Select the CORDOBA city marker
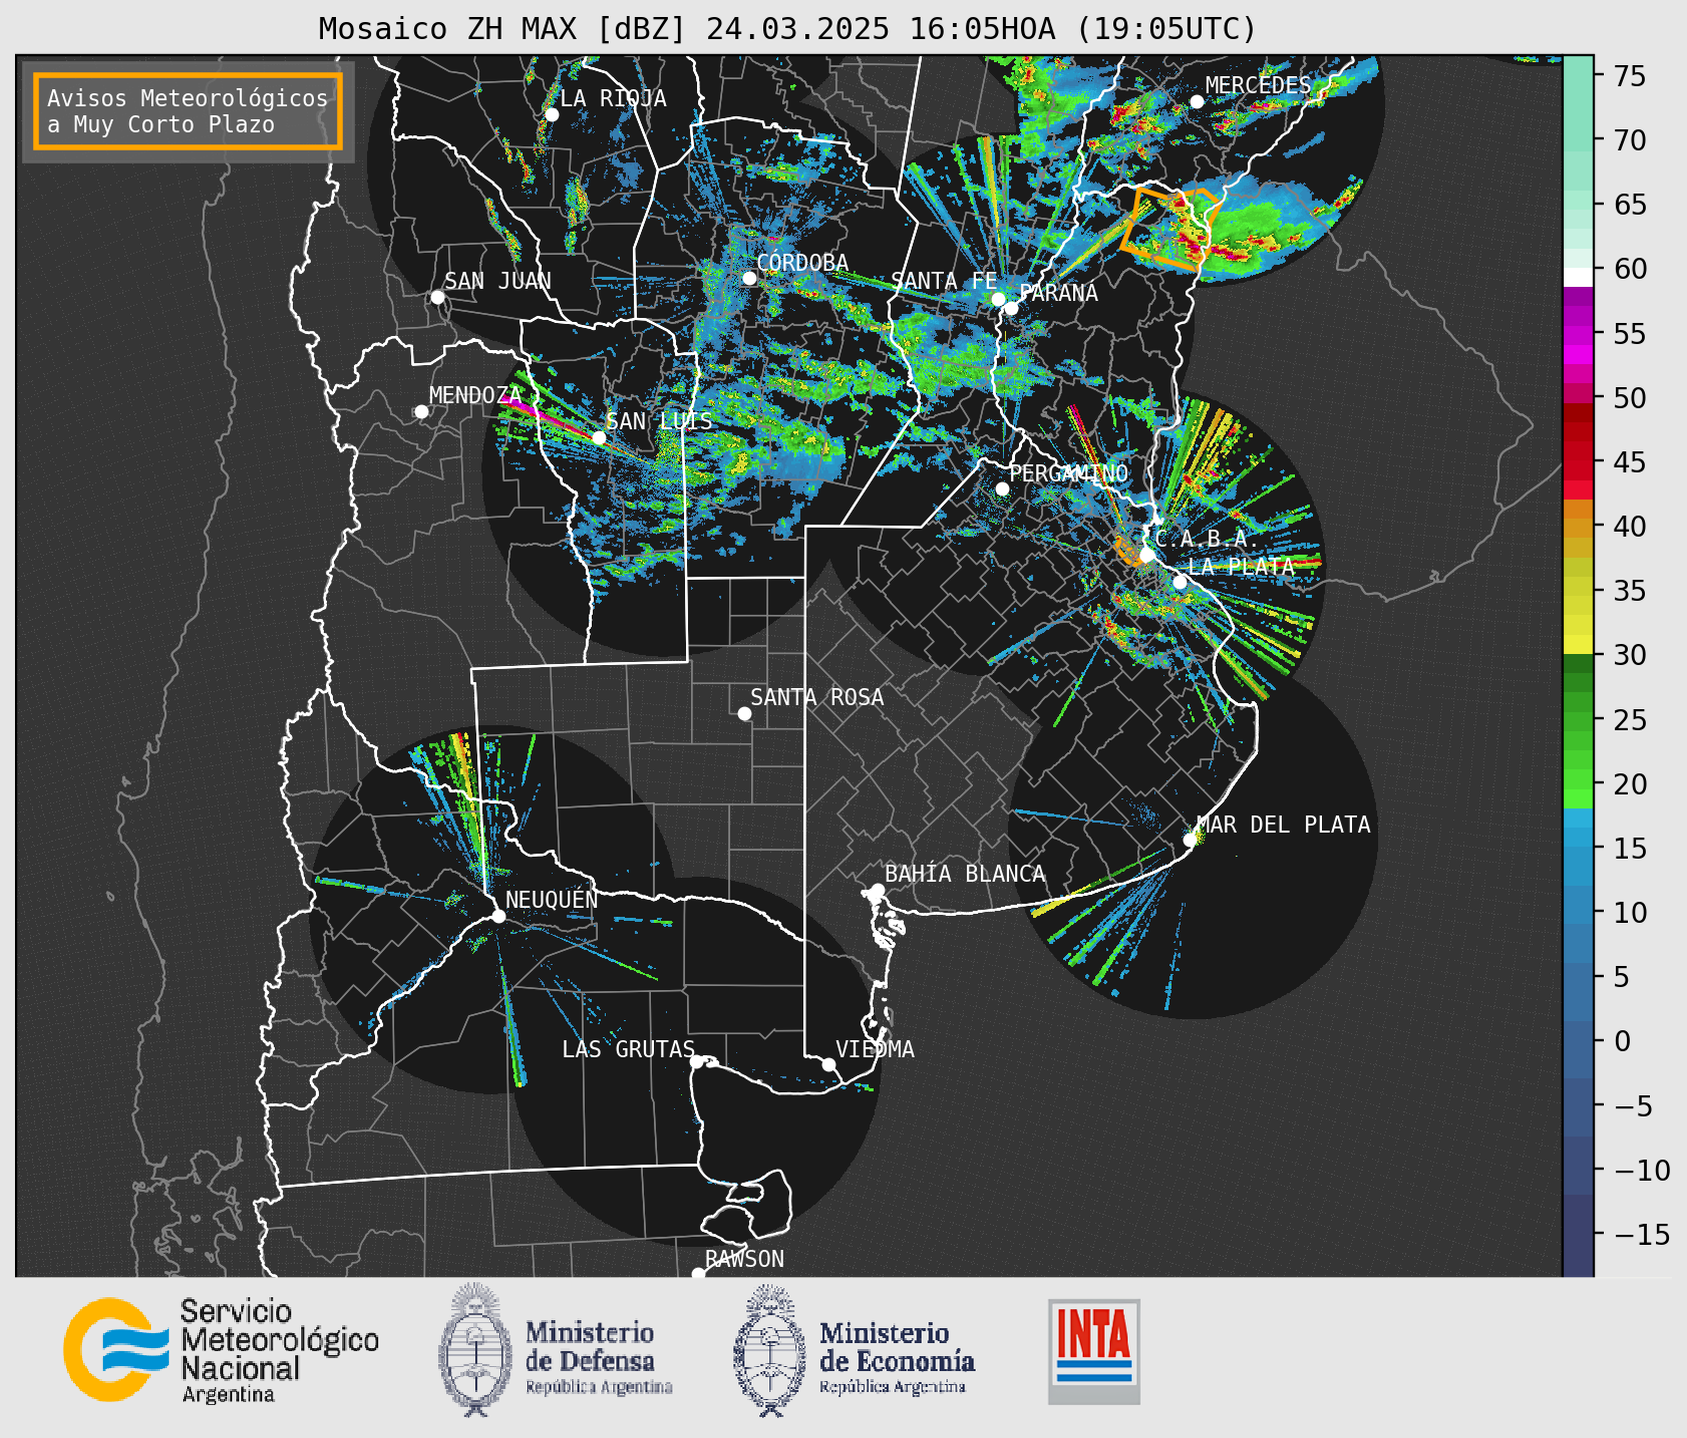This screenshot has width=1687, height=1438. (749, 278)
